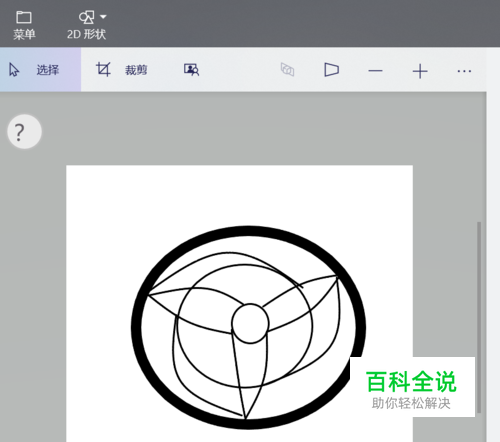Expand the 2D 形状 dropdown arrow

coord(103,17)
